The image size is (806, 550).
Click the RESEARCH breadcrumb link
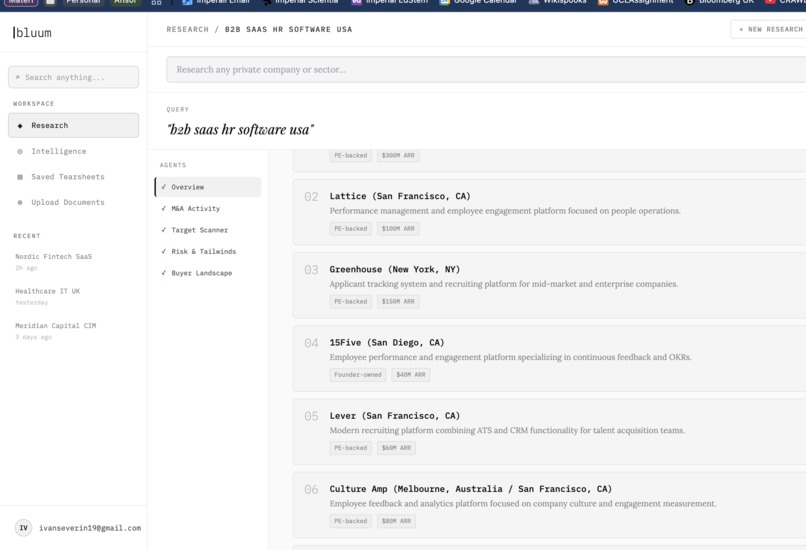(x=188, y=29)
